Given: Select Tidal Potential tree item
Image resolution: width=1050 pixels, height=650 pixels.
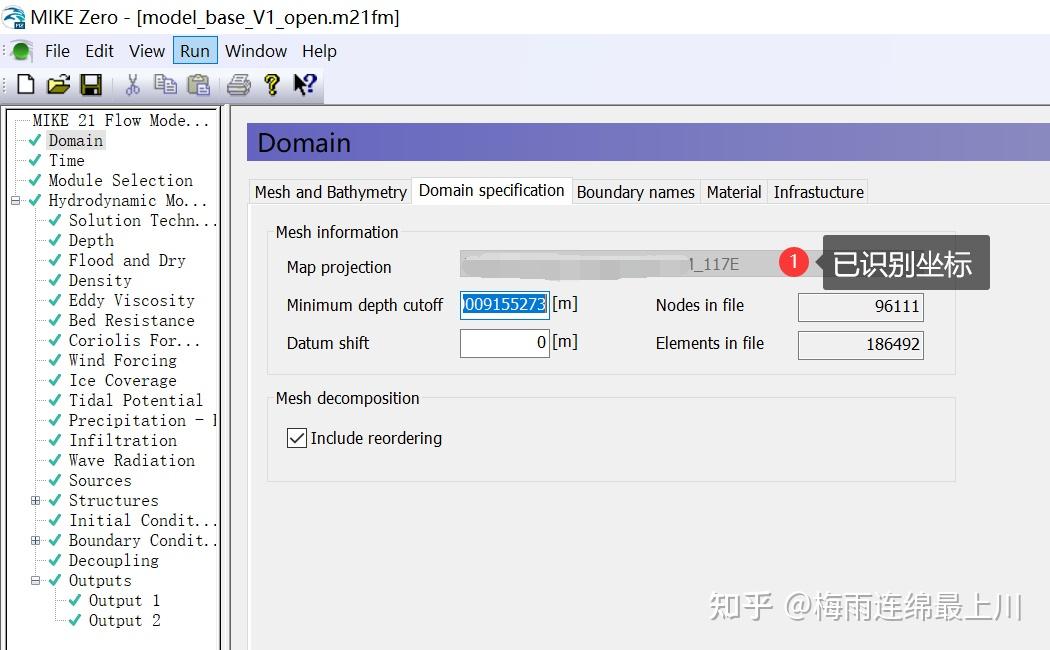Looking at the screenshot, I should [135, 400].
